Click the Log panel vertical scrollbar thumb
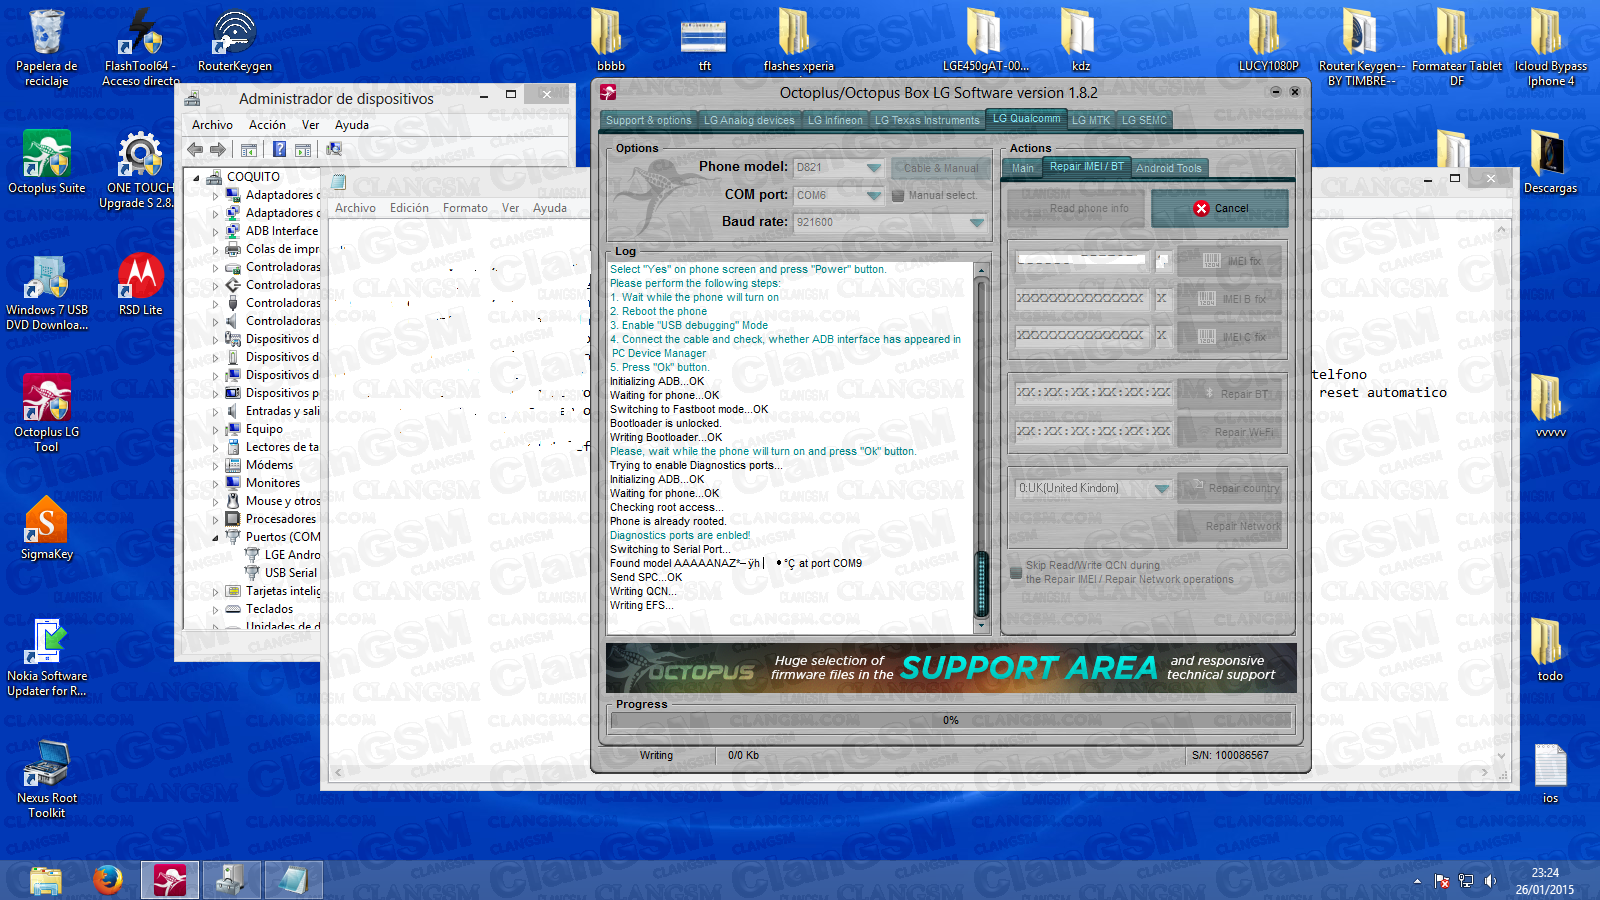 (981, 584)
